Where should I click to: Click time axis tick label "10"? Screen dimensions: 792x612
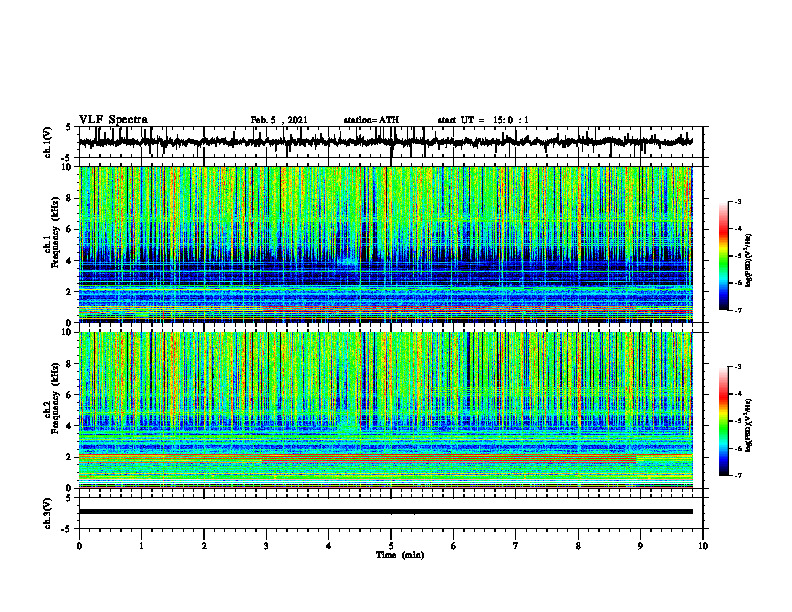[703, 546]
